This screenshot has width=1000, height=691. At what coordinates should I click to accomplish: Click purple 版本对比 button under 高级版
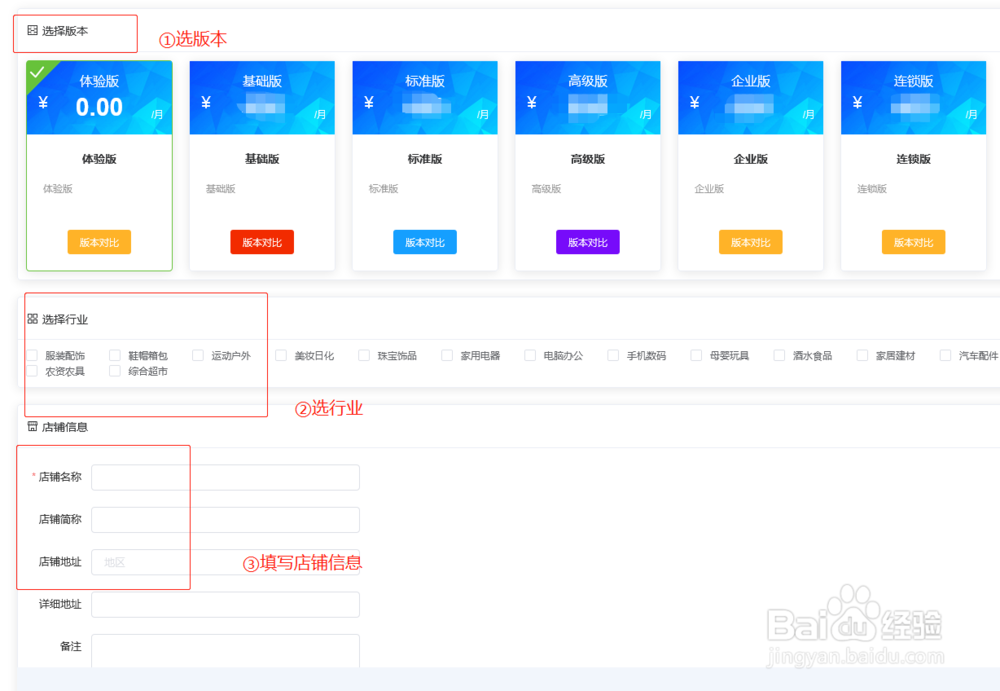click(588, 242)
